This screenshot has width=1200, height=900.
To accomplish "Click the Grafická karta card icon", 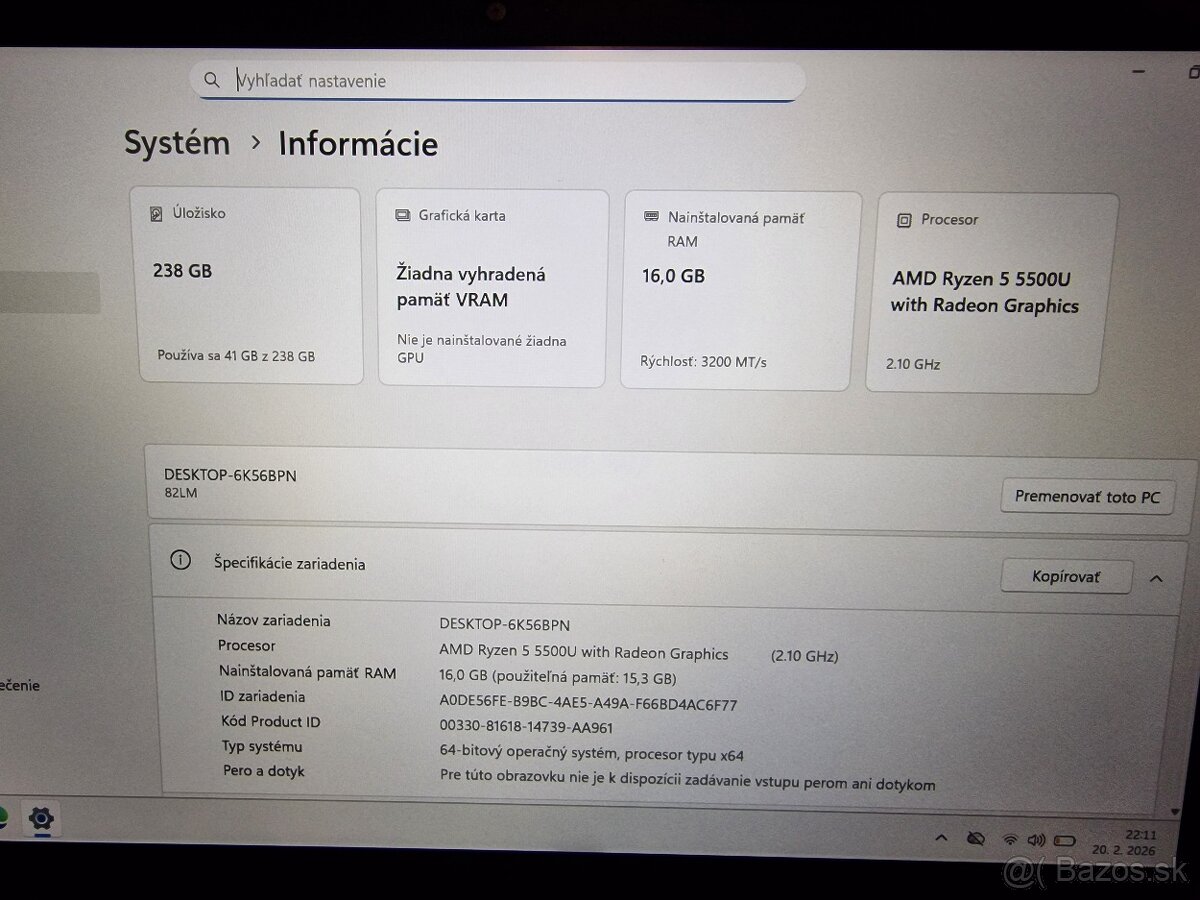I will click(403, 214).
